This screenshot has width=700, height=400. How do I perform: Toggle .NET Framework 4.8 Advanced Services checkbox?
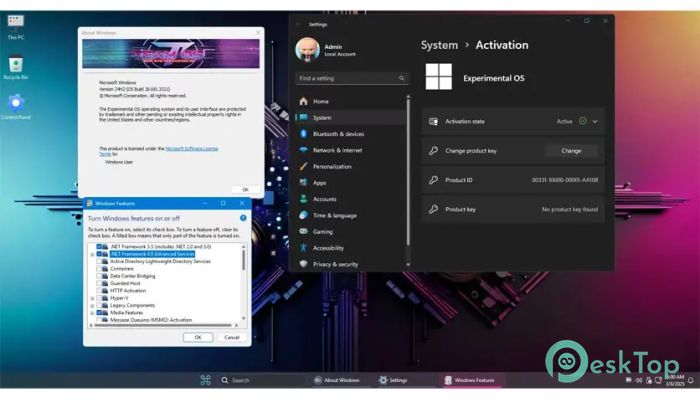pos(99,254)
